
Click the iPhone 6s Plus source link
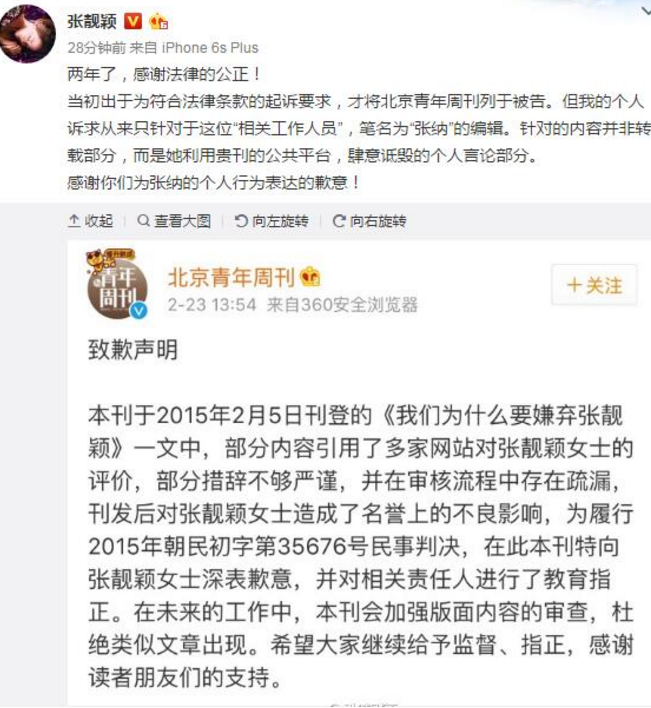click(x=210, y=47)
